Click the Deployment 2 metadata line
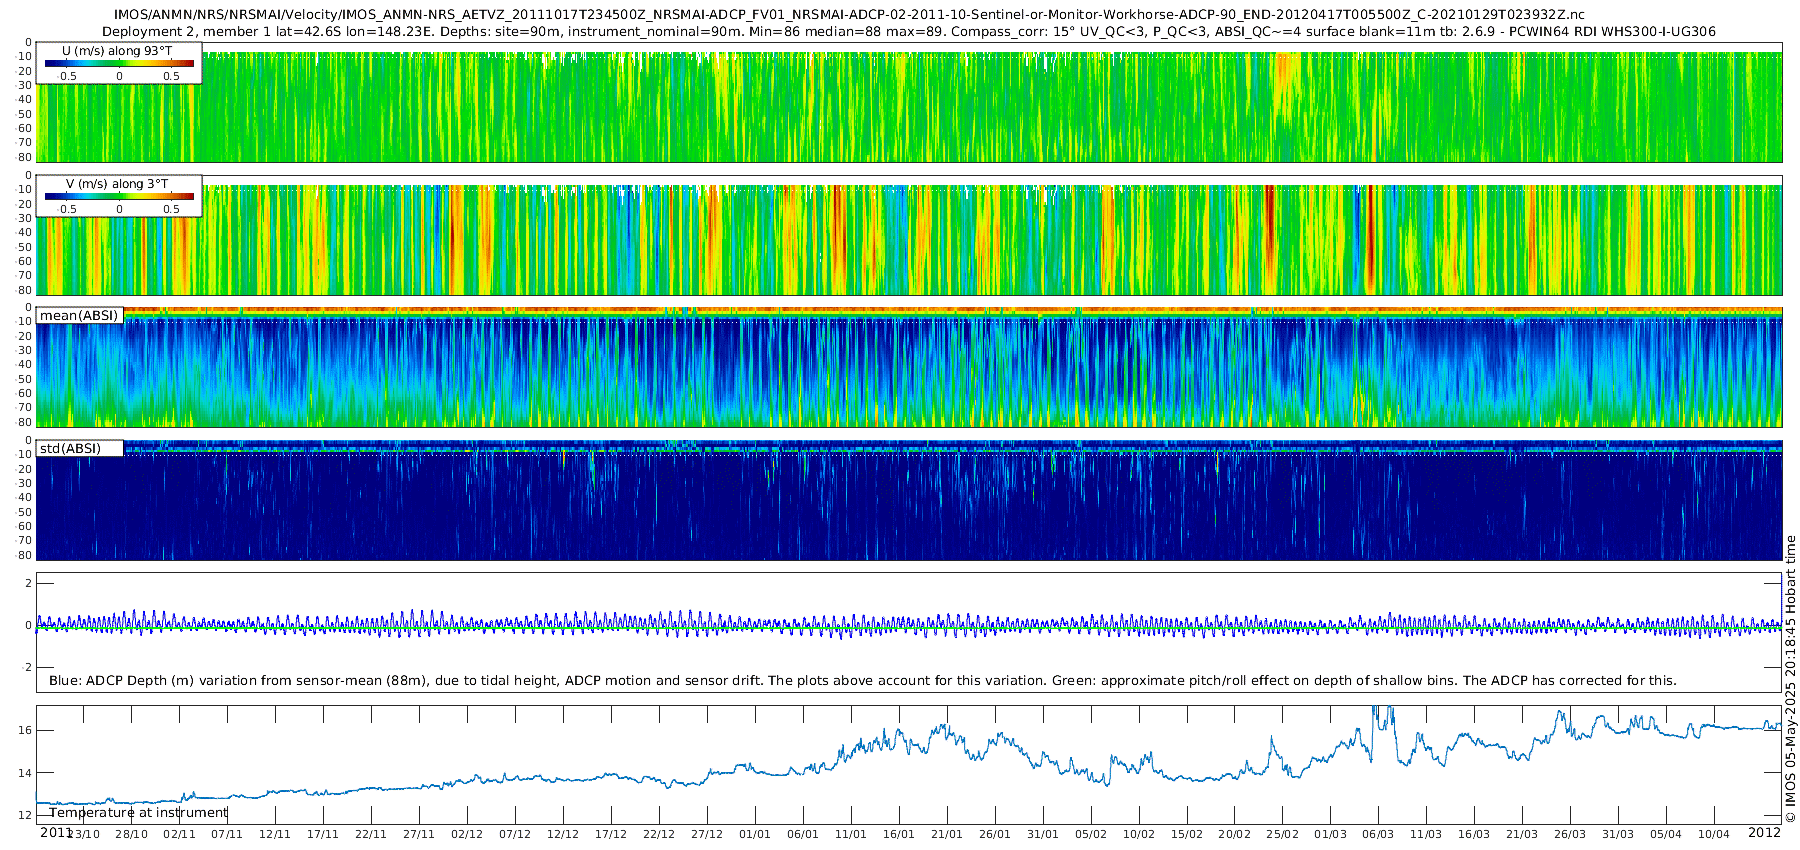1800x850 pixels. pos(908,31)
